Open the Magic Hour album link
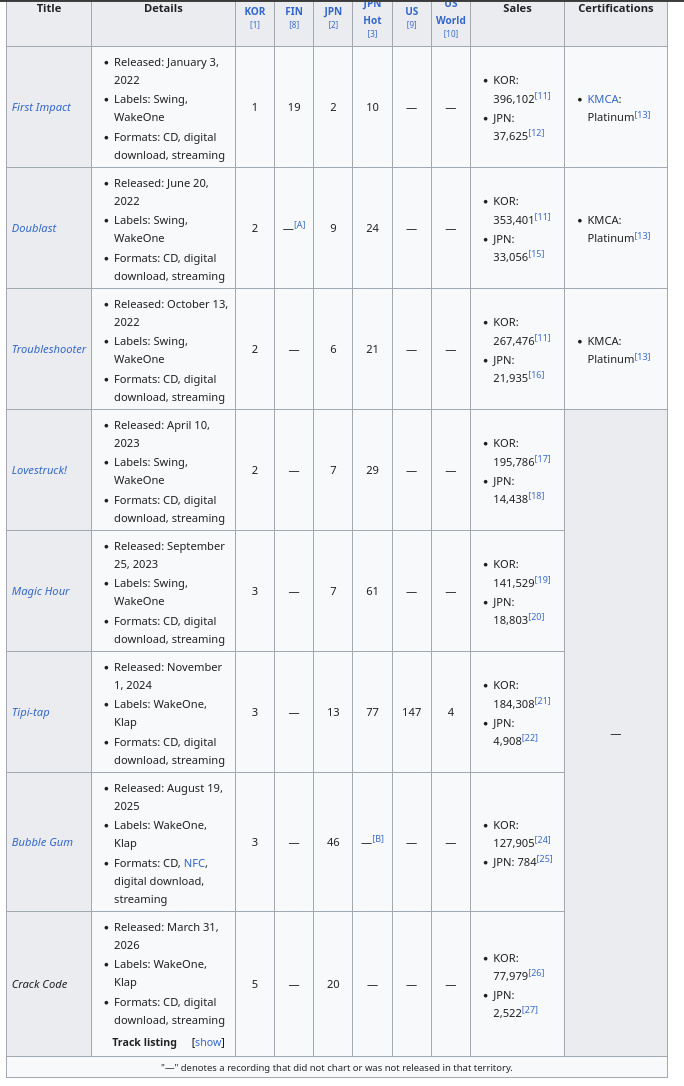 click(40, 591)
